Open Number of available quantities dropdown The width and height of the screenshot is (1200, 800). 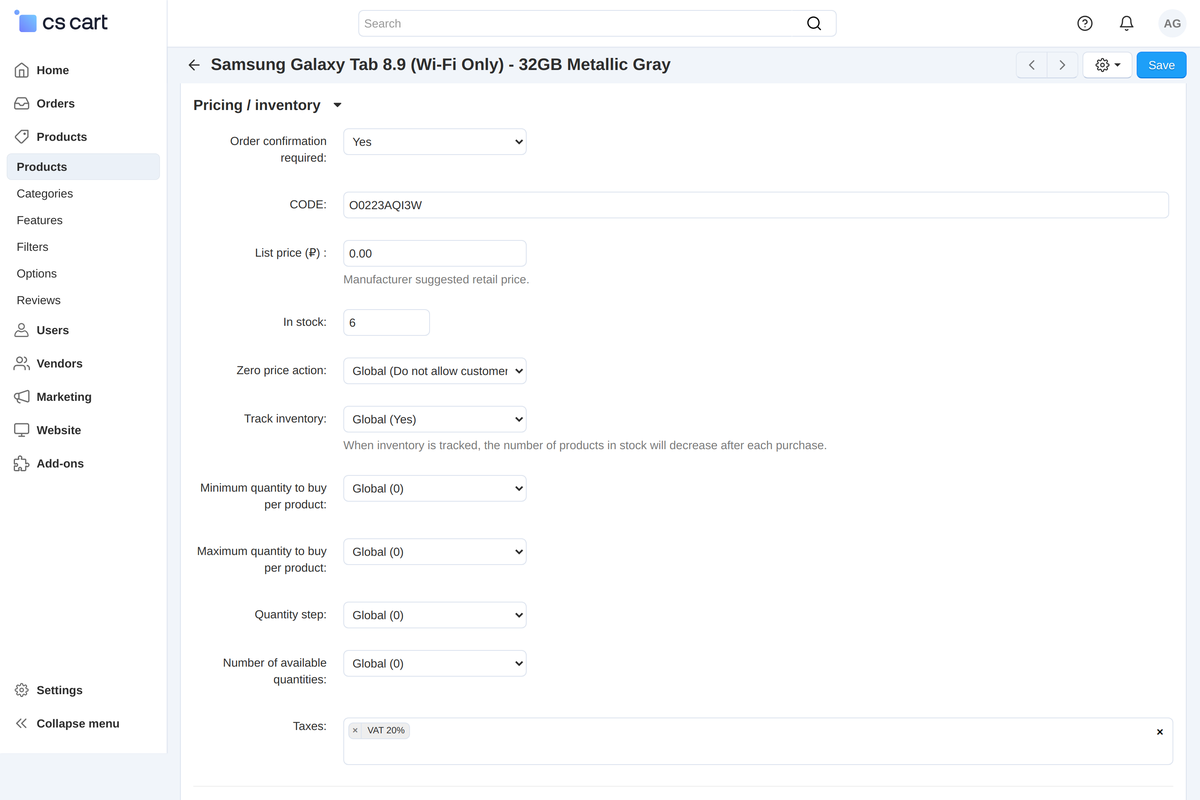click(x=435, y=664)
